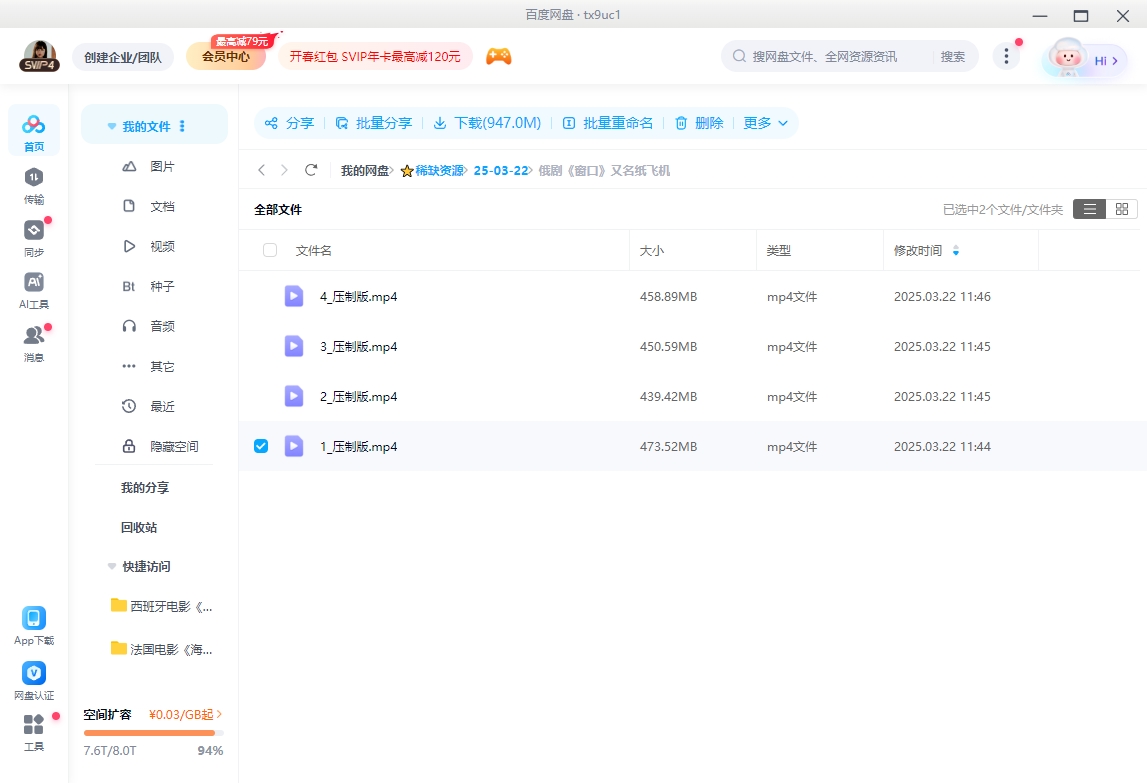The width and height of the screenshot is (1147, 783).
Task: Open the AI工具 panel
Action: [33, 288]
